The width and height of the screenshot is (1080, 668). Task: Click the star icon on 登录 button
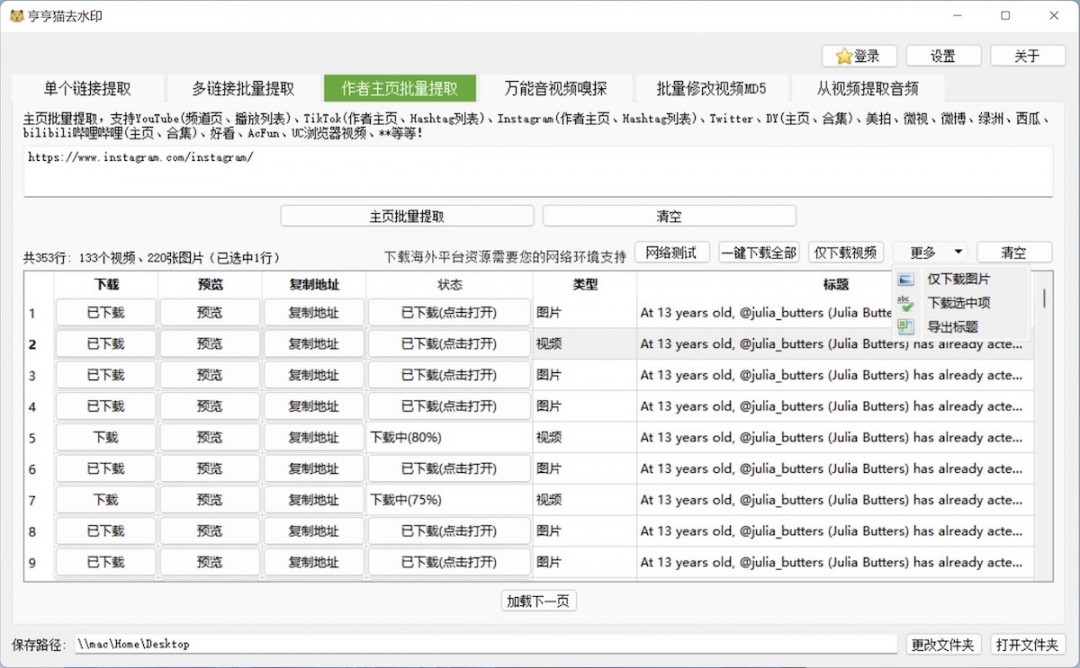click(844, 56)
